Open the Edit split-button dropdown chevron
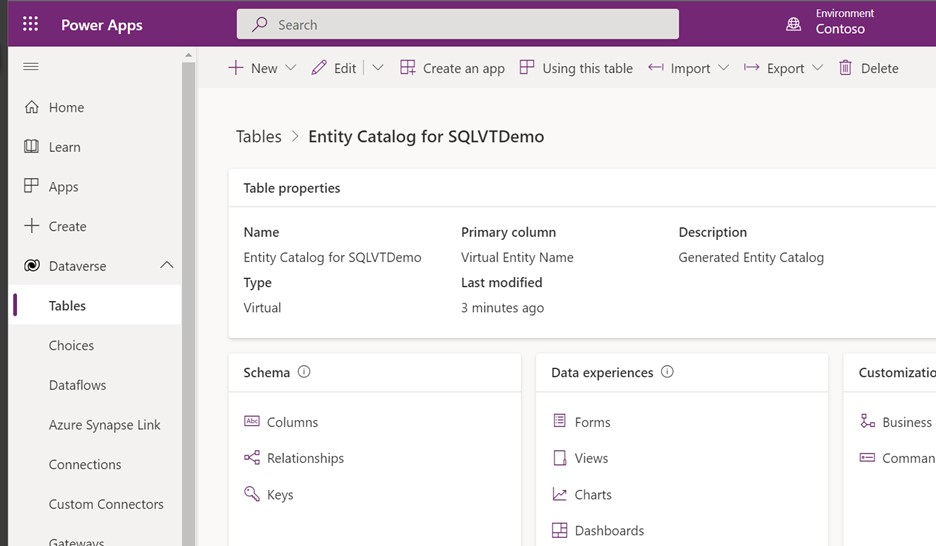The height and width of the screenshot is (546, 936). point(377,68)
